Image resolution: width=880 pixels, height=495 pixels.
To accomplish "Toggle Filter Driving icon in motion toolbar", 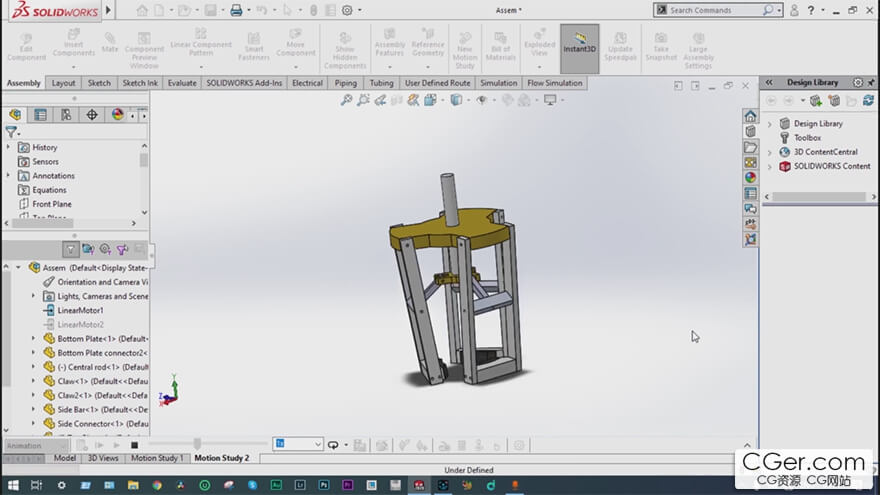I will point(105,249).
